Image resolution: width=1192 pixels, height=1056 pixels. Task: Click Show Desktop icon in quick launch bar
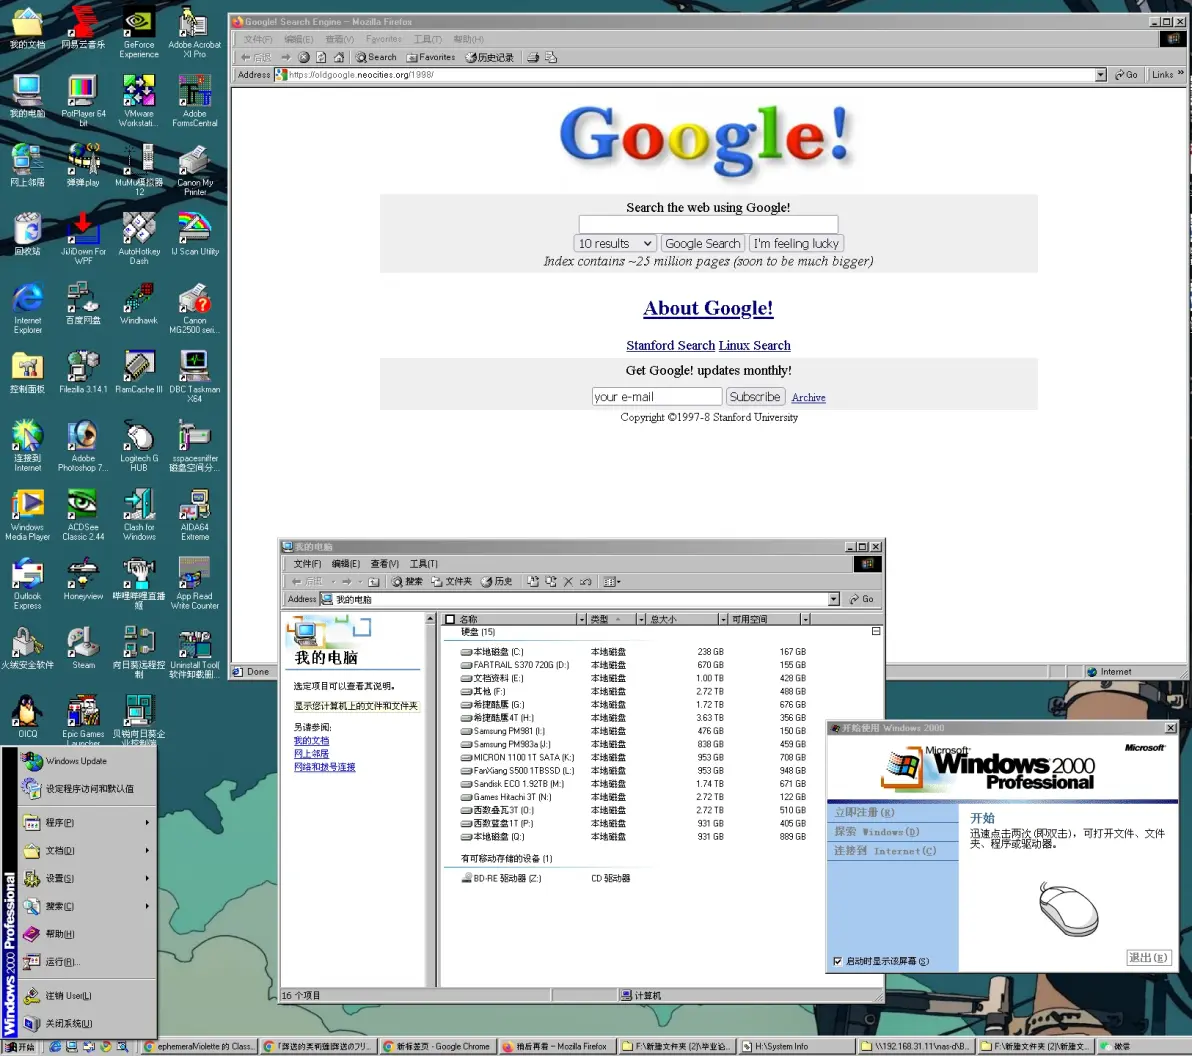pyautogui.click(x=71, y=1047)
